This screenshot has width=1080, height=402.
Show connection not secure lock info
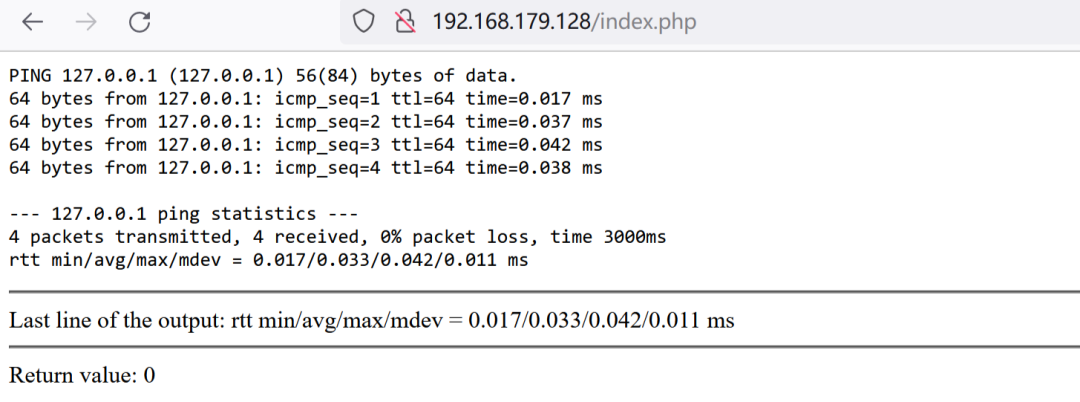(x=404, y=22)
